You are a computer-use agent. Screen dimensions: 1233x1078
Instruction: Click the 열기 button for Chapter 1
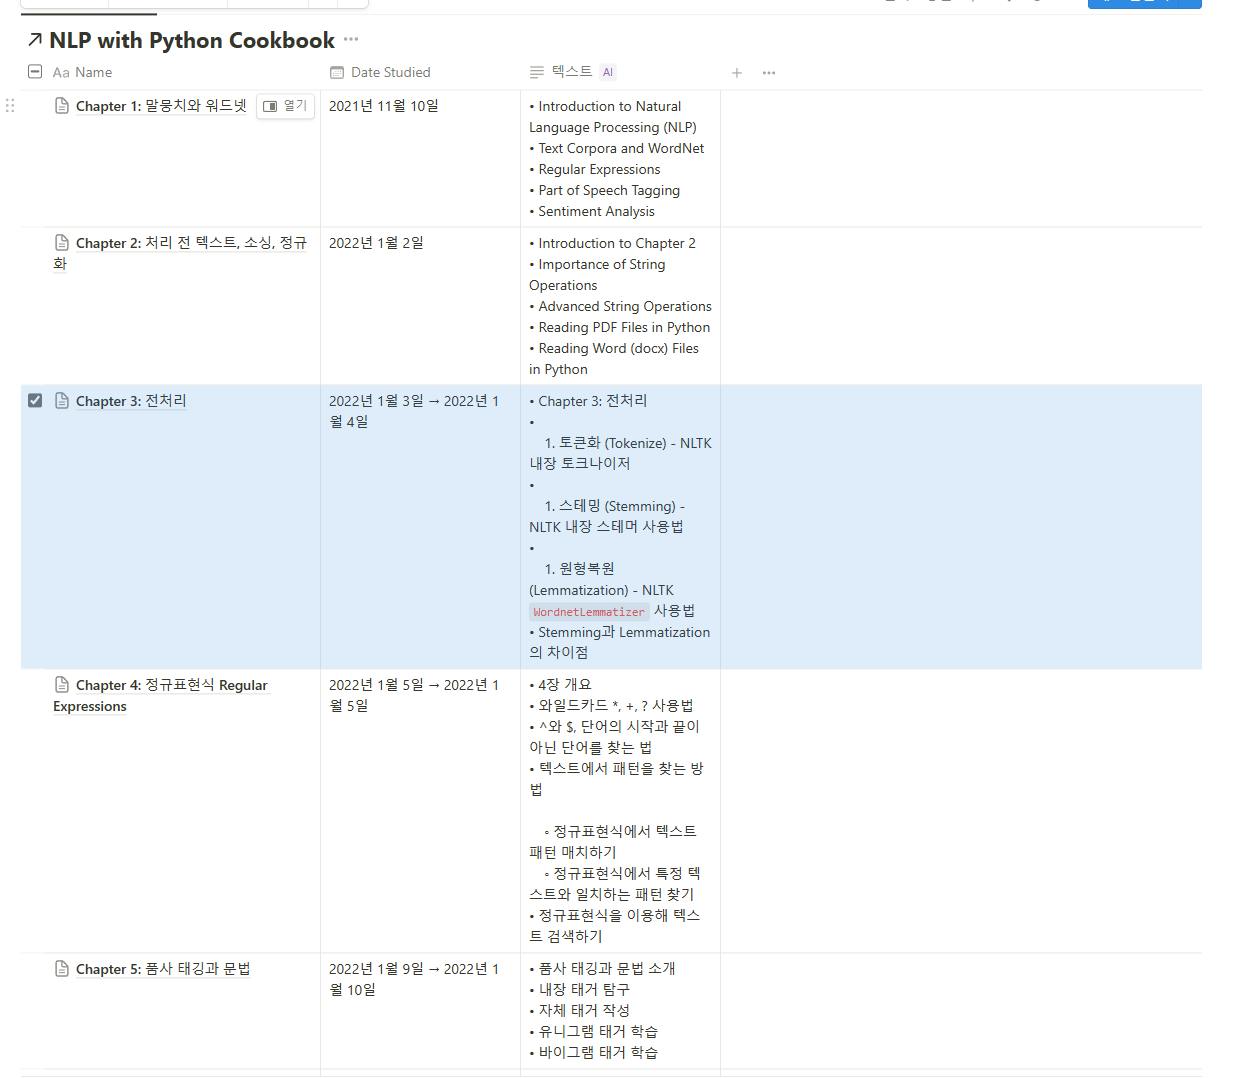click(x=286, y=106)
